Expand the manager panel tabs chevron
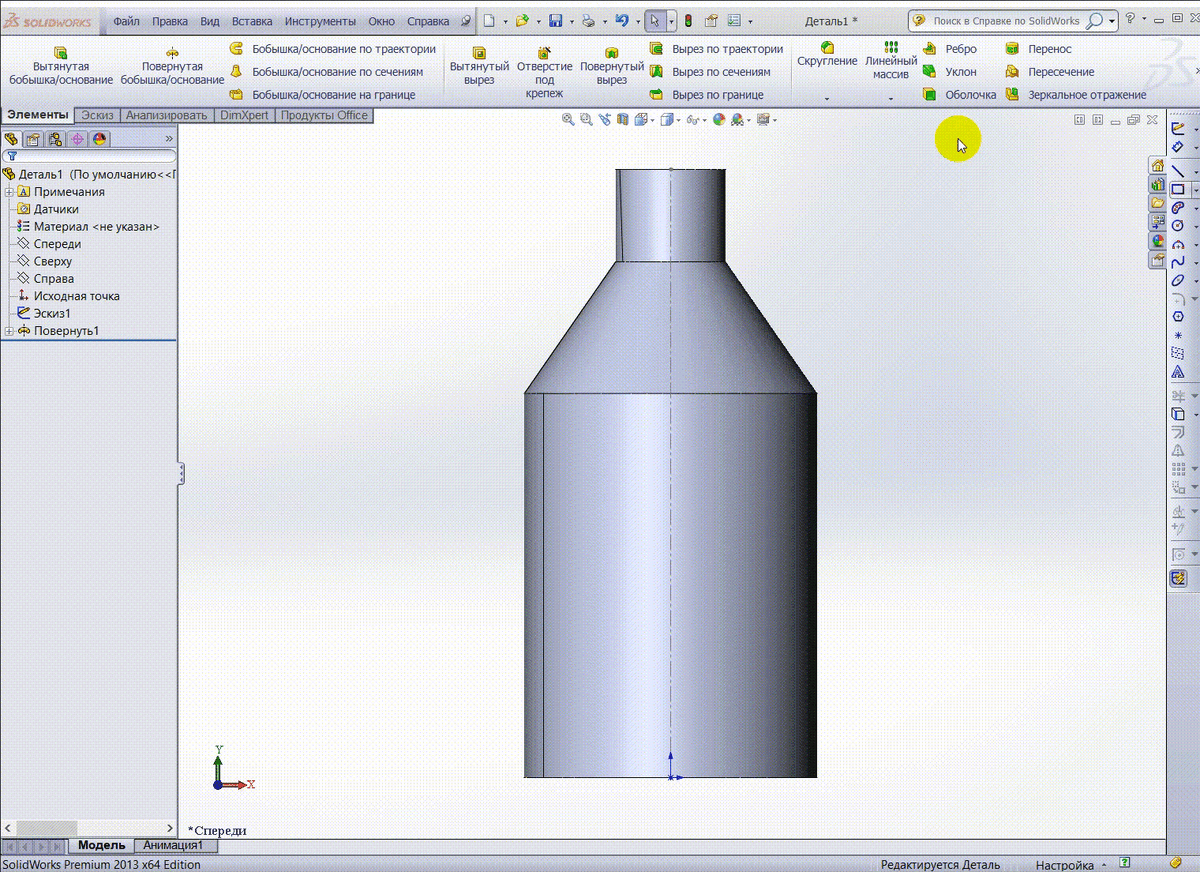The image size is (1200, 872). (x=169, y=139)
